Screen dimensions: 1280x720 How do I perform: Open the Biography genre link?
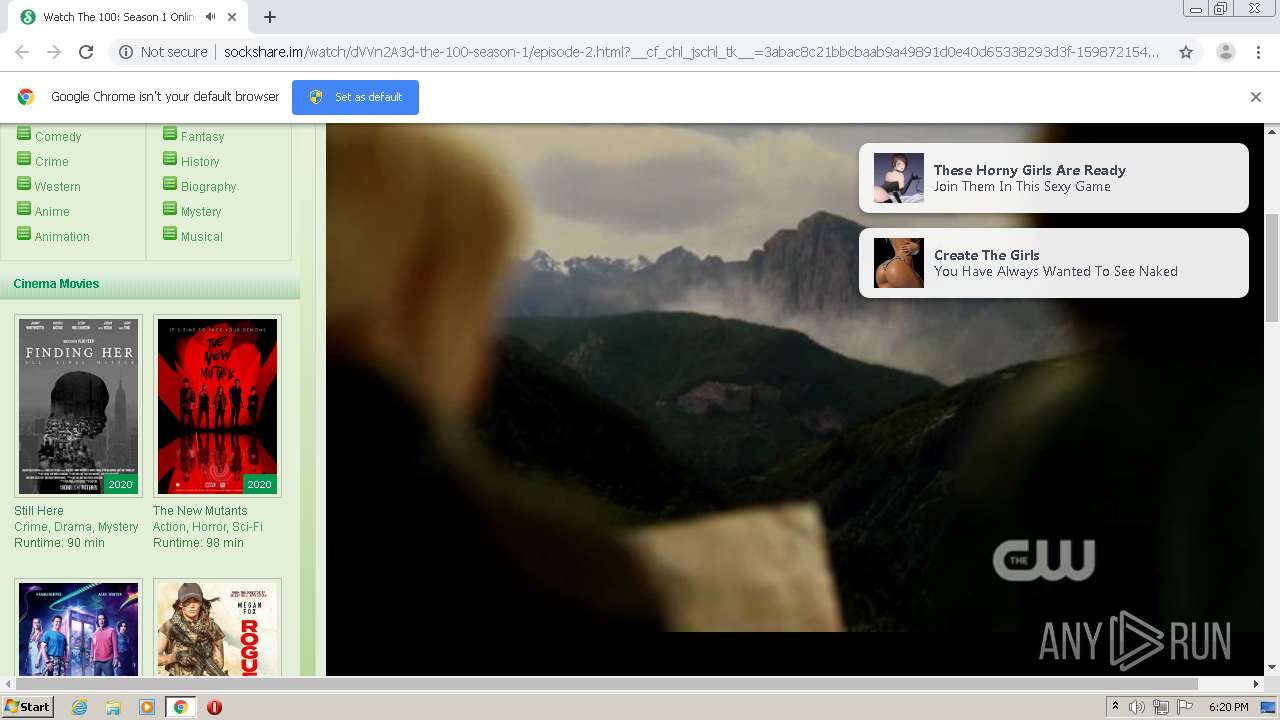(208, 187)
